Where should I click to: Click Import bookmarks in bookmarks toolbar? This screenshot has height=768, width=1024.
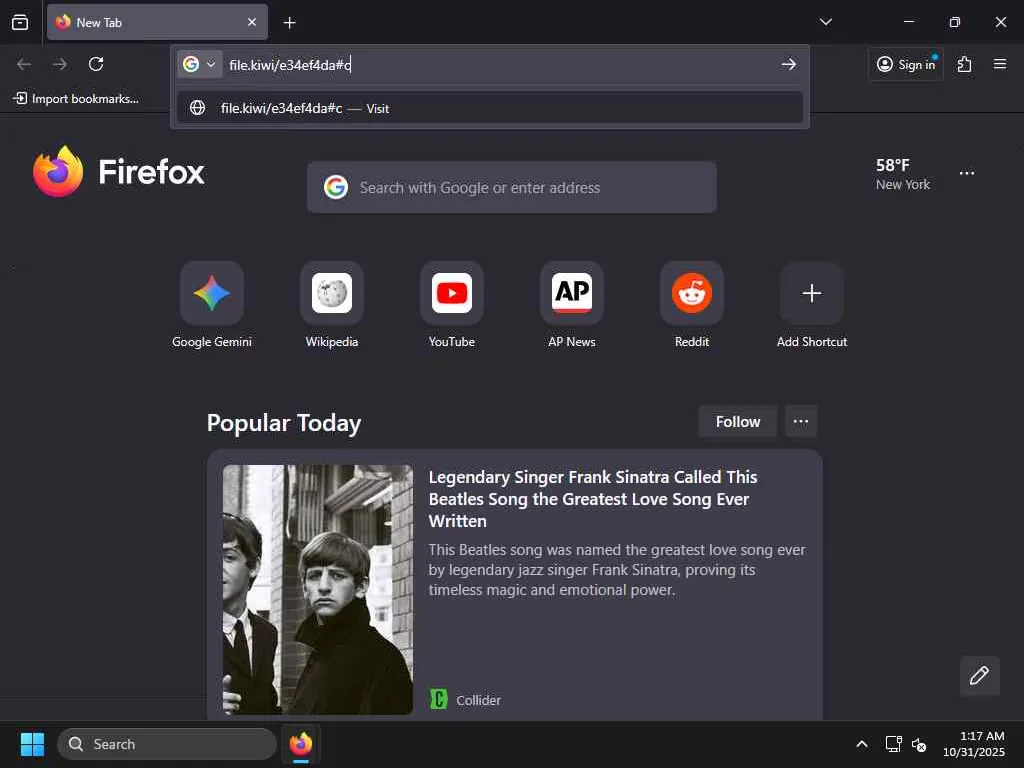(x=76, y=99)
